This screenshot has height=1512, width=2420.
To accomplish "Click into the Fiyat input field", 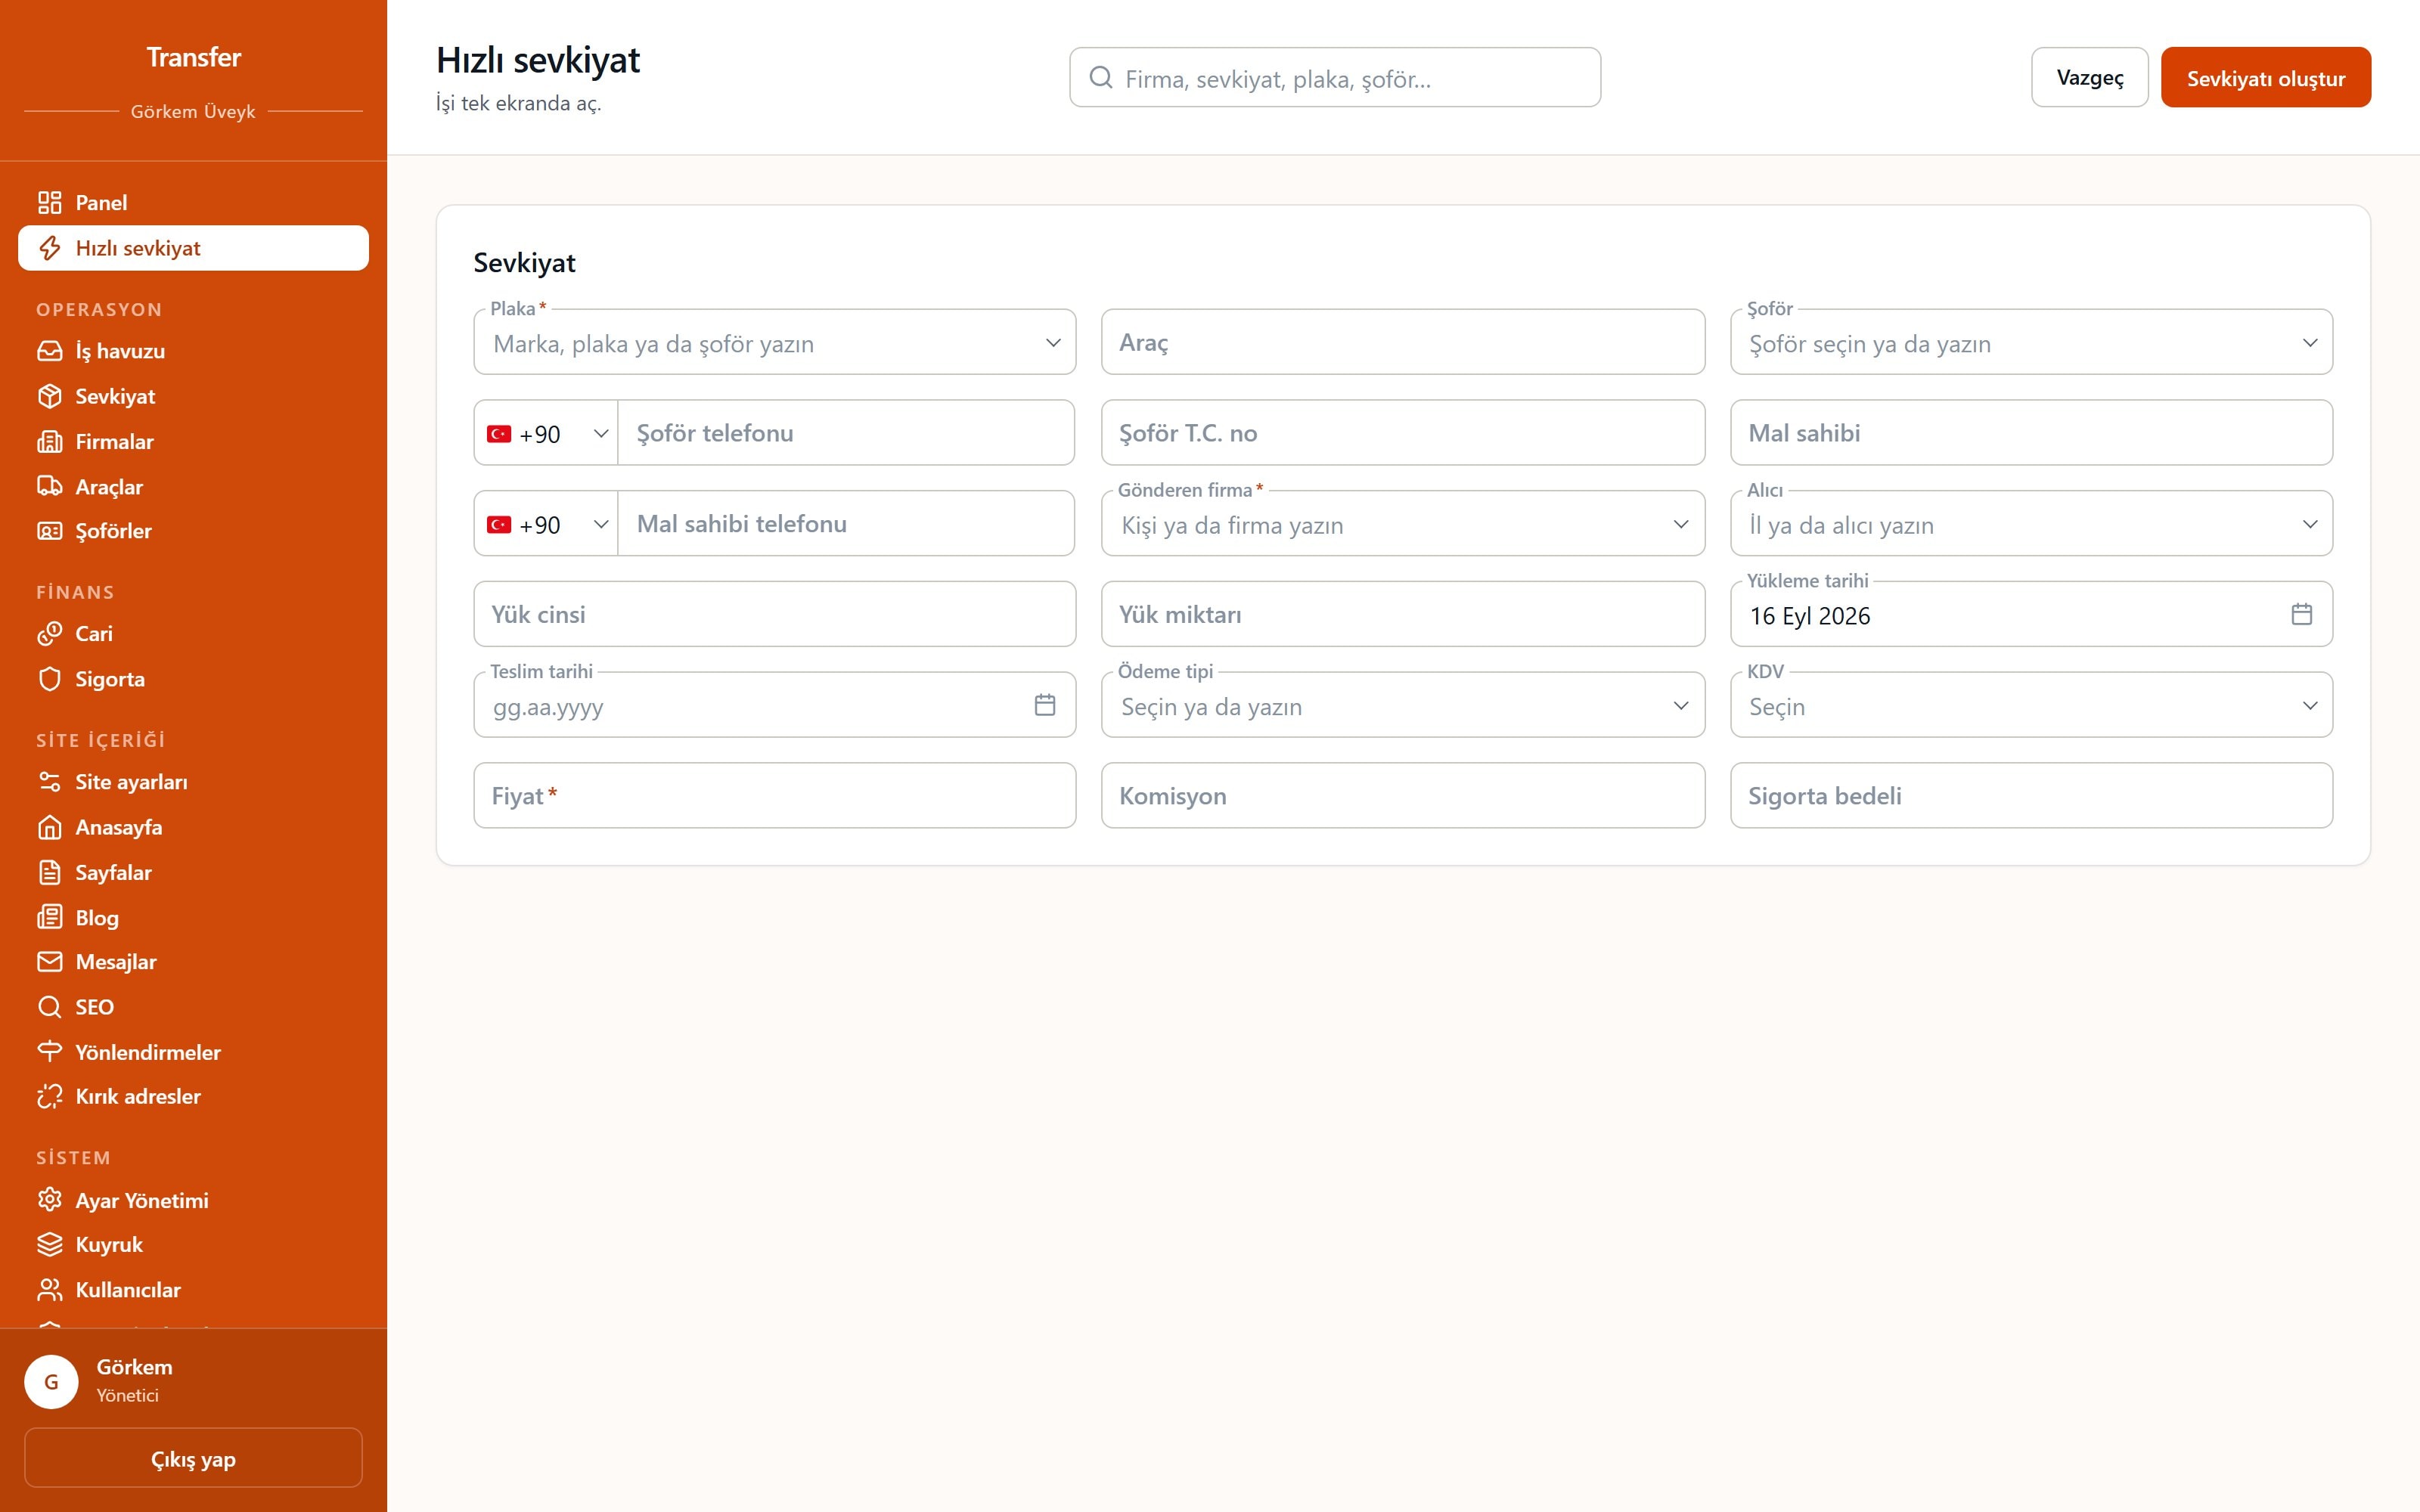I will pyautogui.click(x=775, y=796).
